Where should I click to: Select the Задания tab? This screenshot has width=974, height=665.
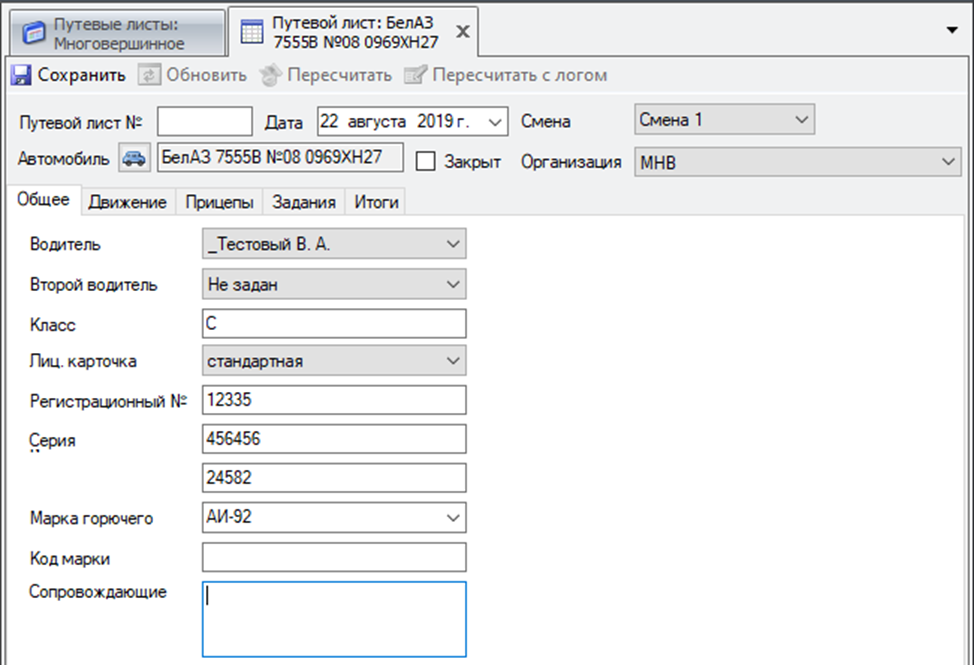[x=305, y=202]
